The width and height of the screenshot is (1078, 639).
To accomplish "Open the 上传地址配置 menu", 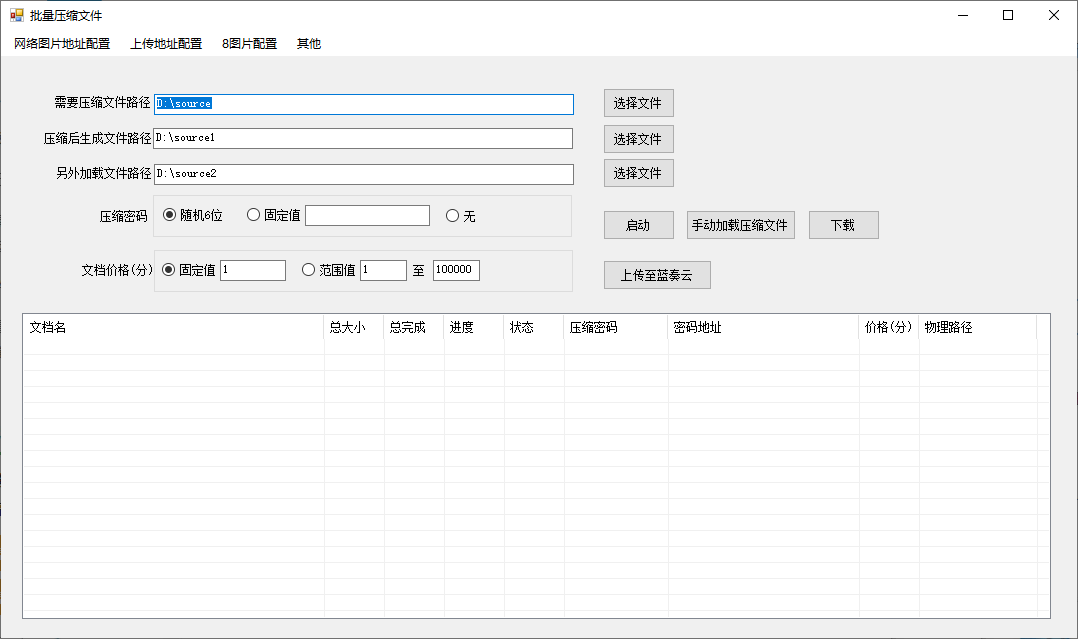I will coord(166,43).
